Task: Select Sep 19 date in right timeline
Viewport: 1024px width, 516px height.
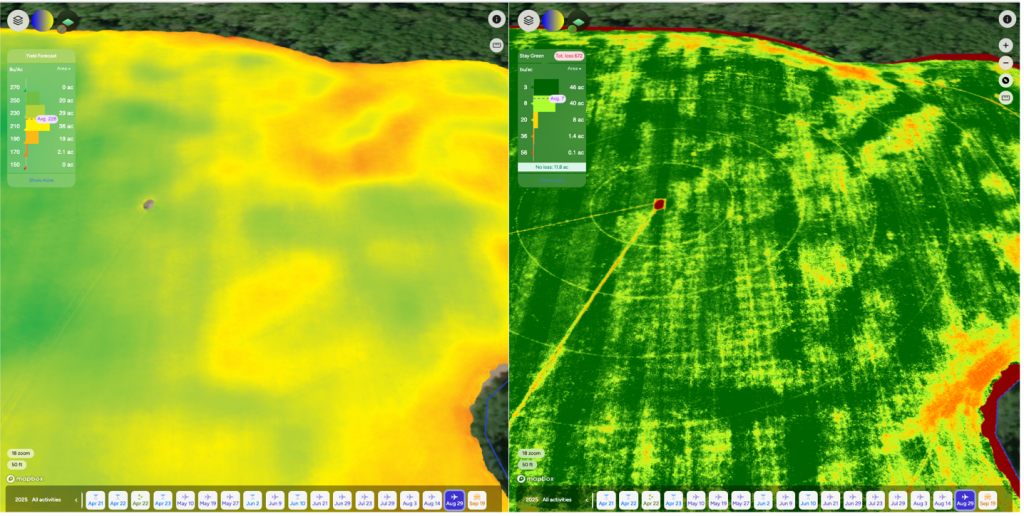Action: (x=987, y=499)
